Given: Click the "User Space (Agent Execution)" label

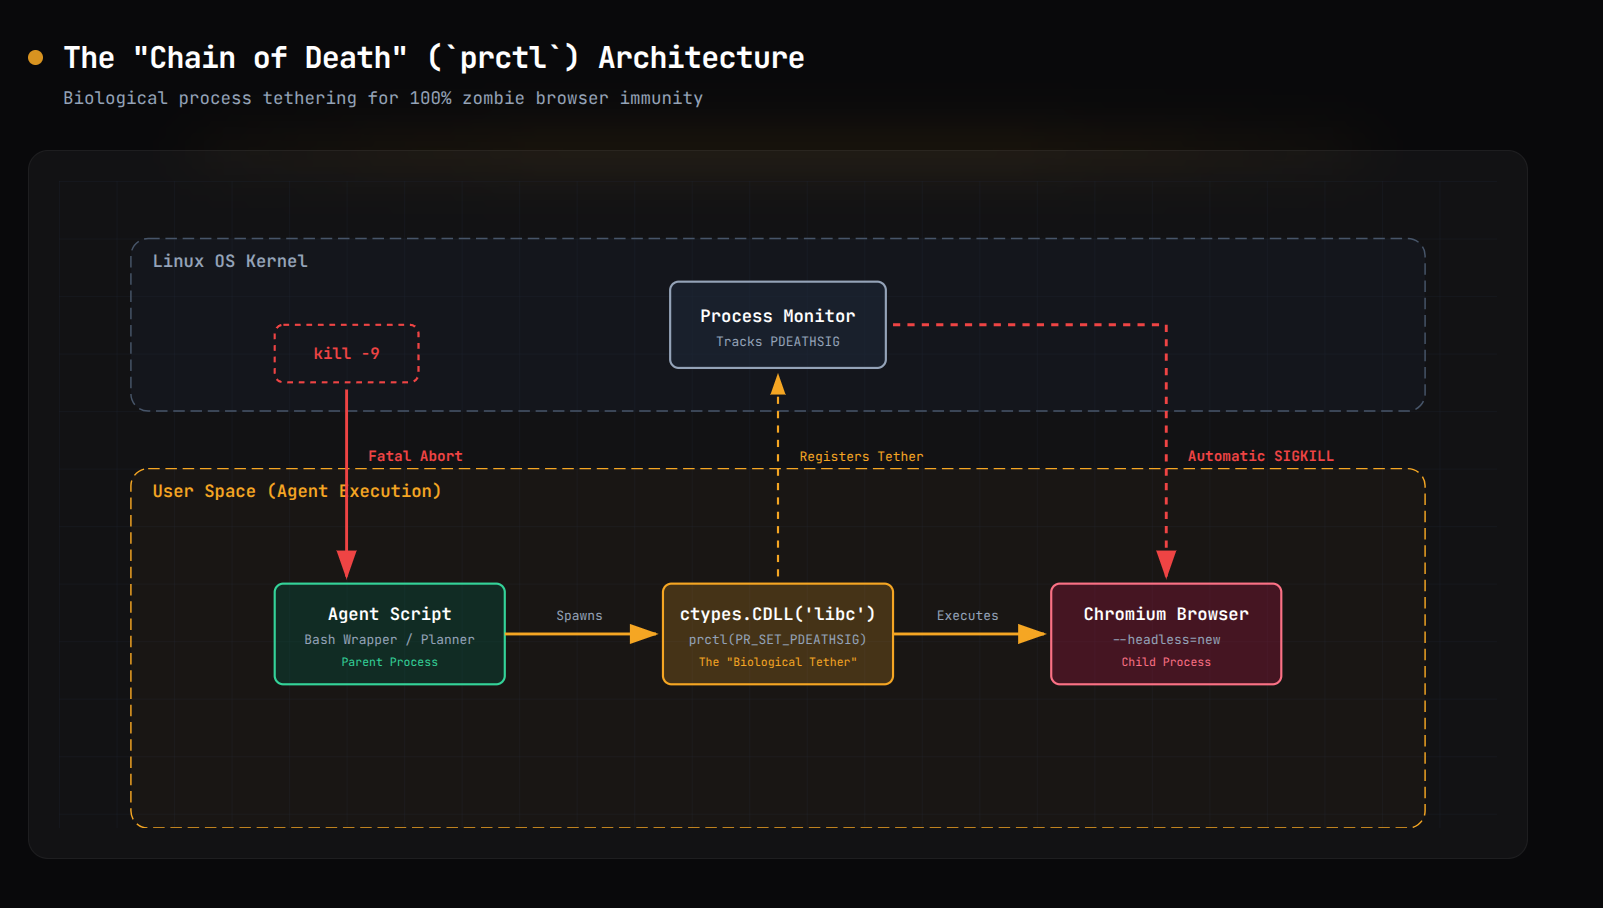Looking at the screenshot, I should pyautogui.click(x=297, y=491).
